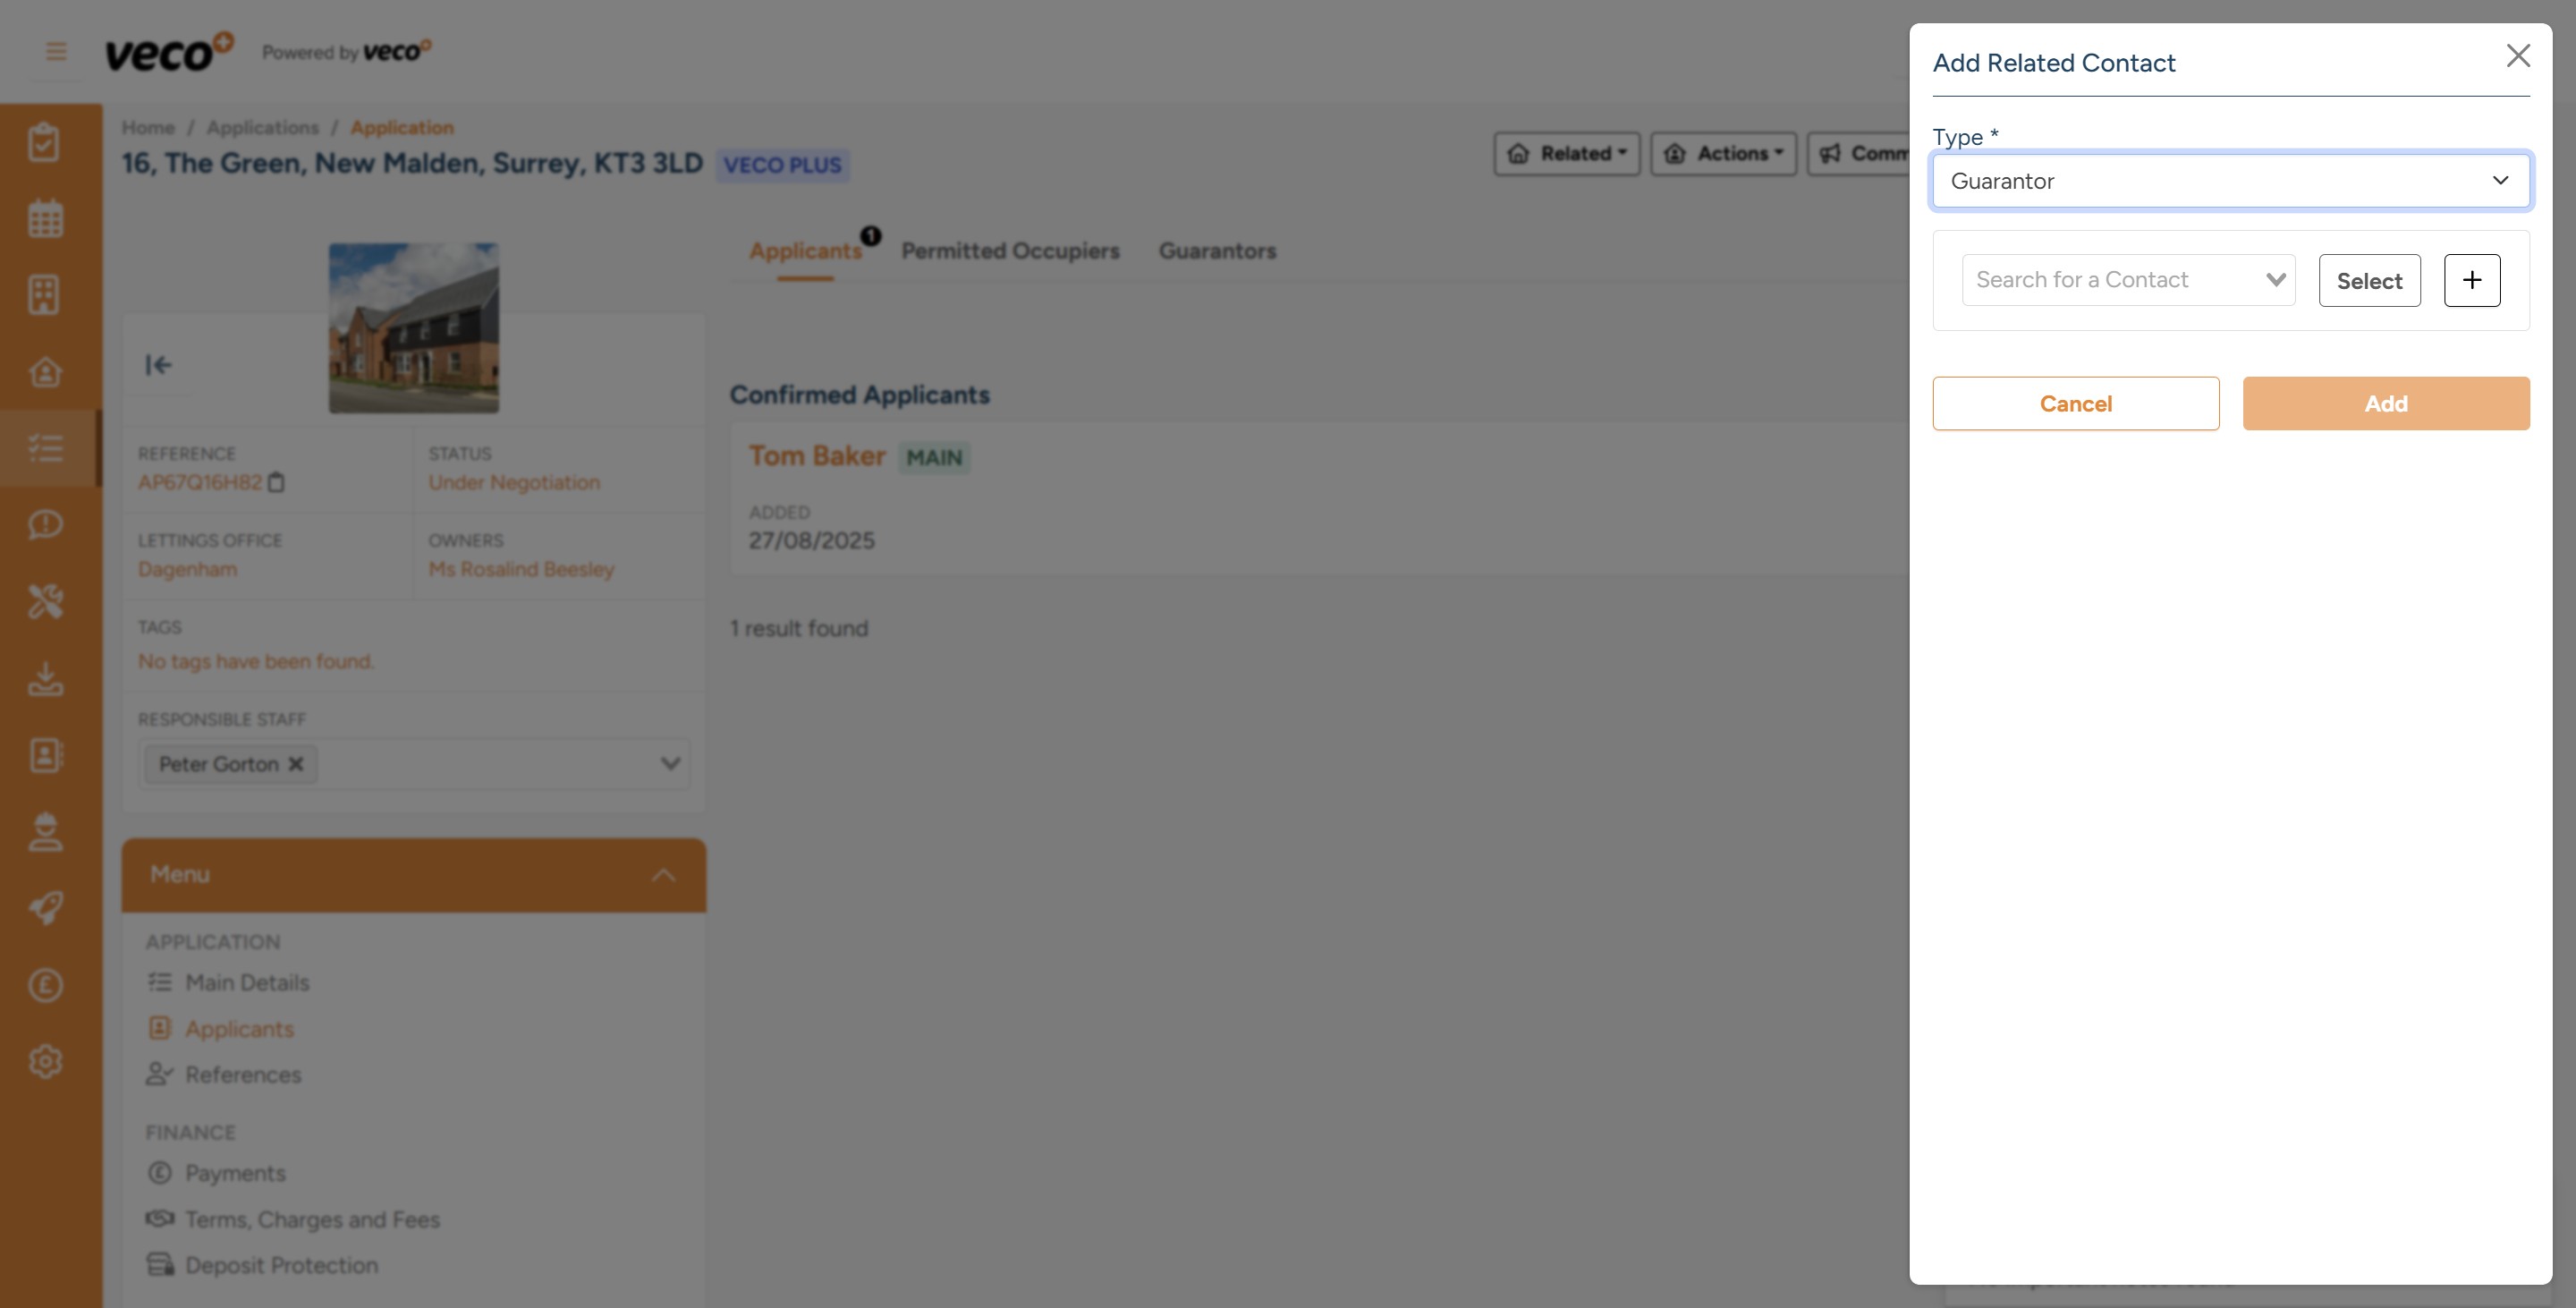Select the contractor hard-hat sidebar icon

click(46, 832)
